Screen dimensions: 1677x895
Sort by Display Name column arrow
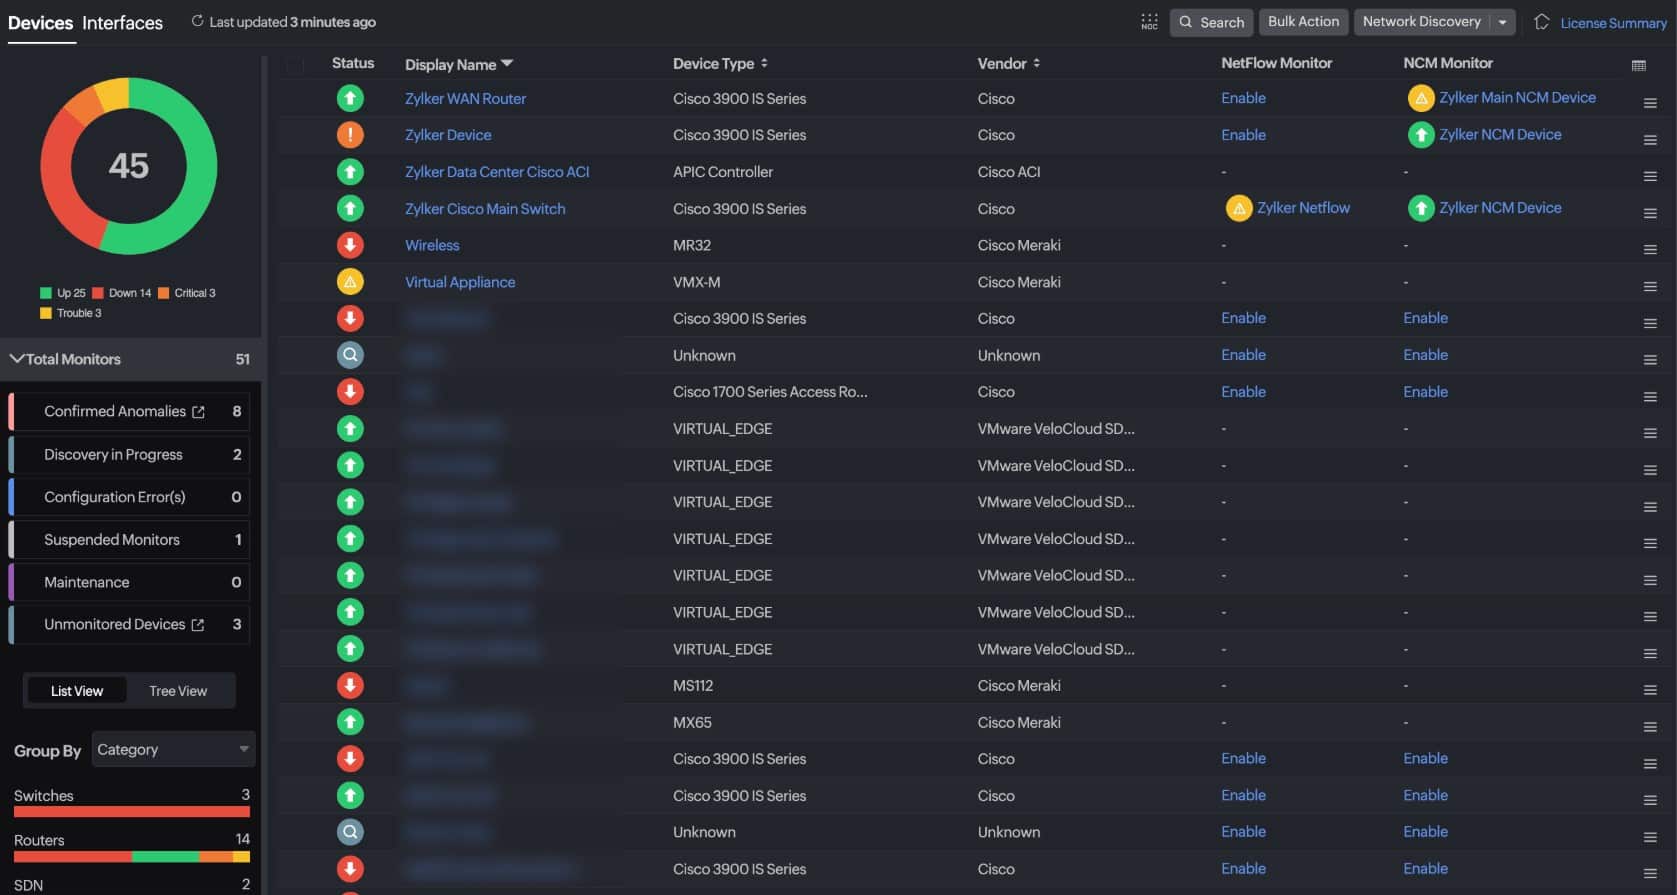(x=507, y=64)
